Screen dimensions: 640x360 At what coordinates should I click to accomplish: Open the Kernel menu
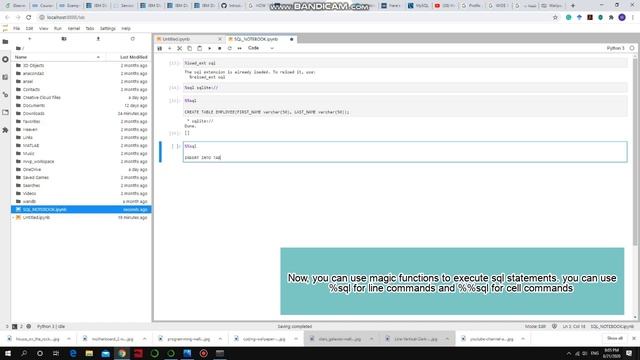click(73, 29)
